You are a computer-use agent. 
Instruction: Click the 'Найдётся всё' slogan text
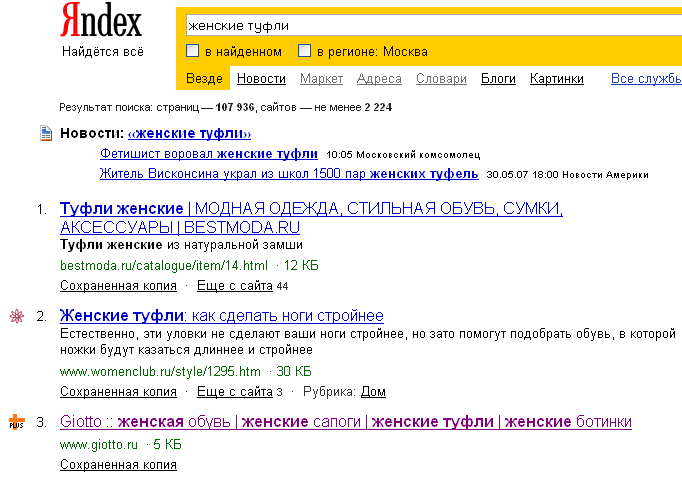(x=103, y=51)
